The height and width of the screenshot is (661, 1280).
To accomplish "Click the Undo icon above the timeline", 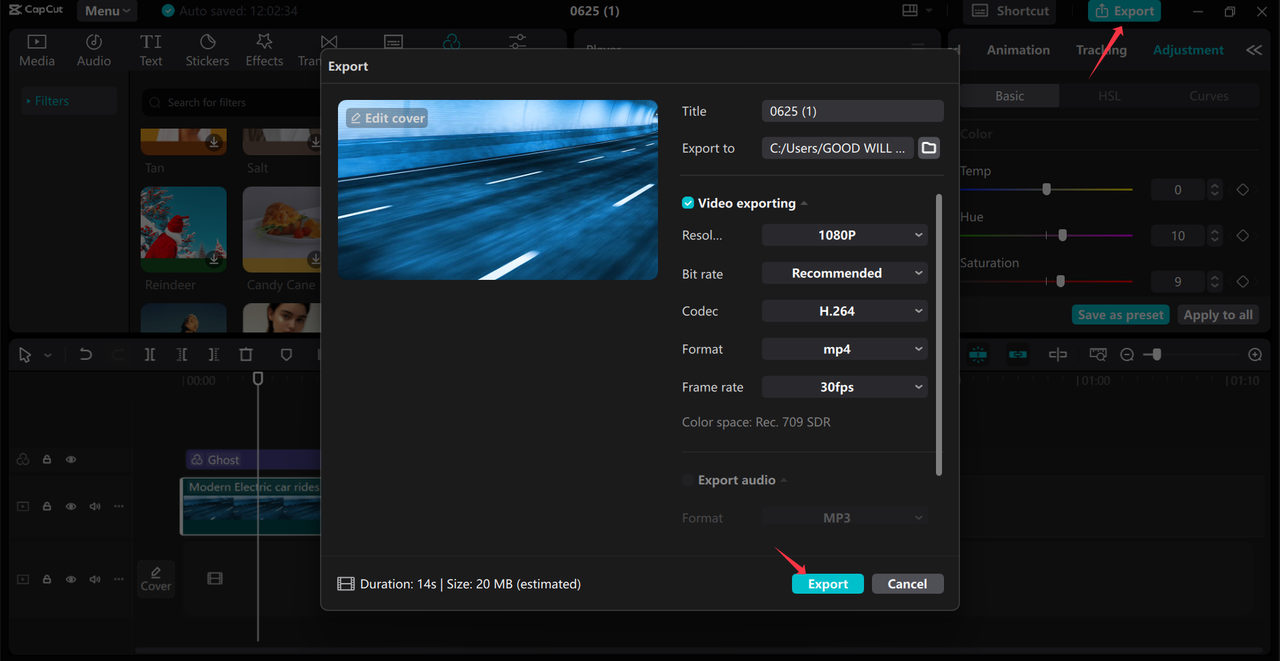I will [x=85, y=354].
